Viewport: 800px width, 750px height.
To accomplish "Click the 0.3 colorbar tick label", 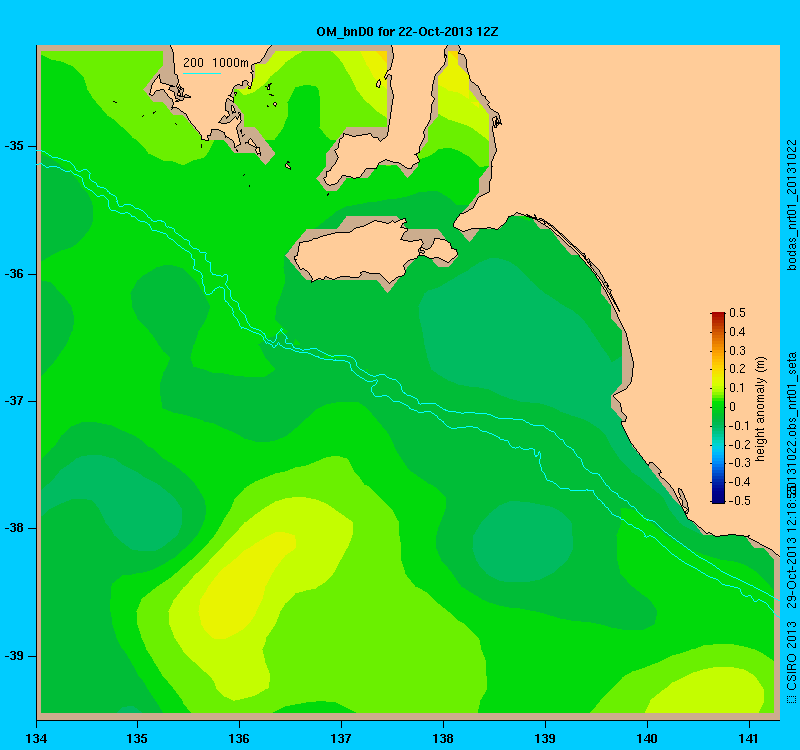I will coord(737,351).
